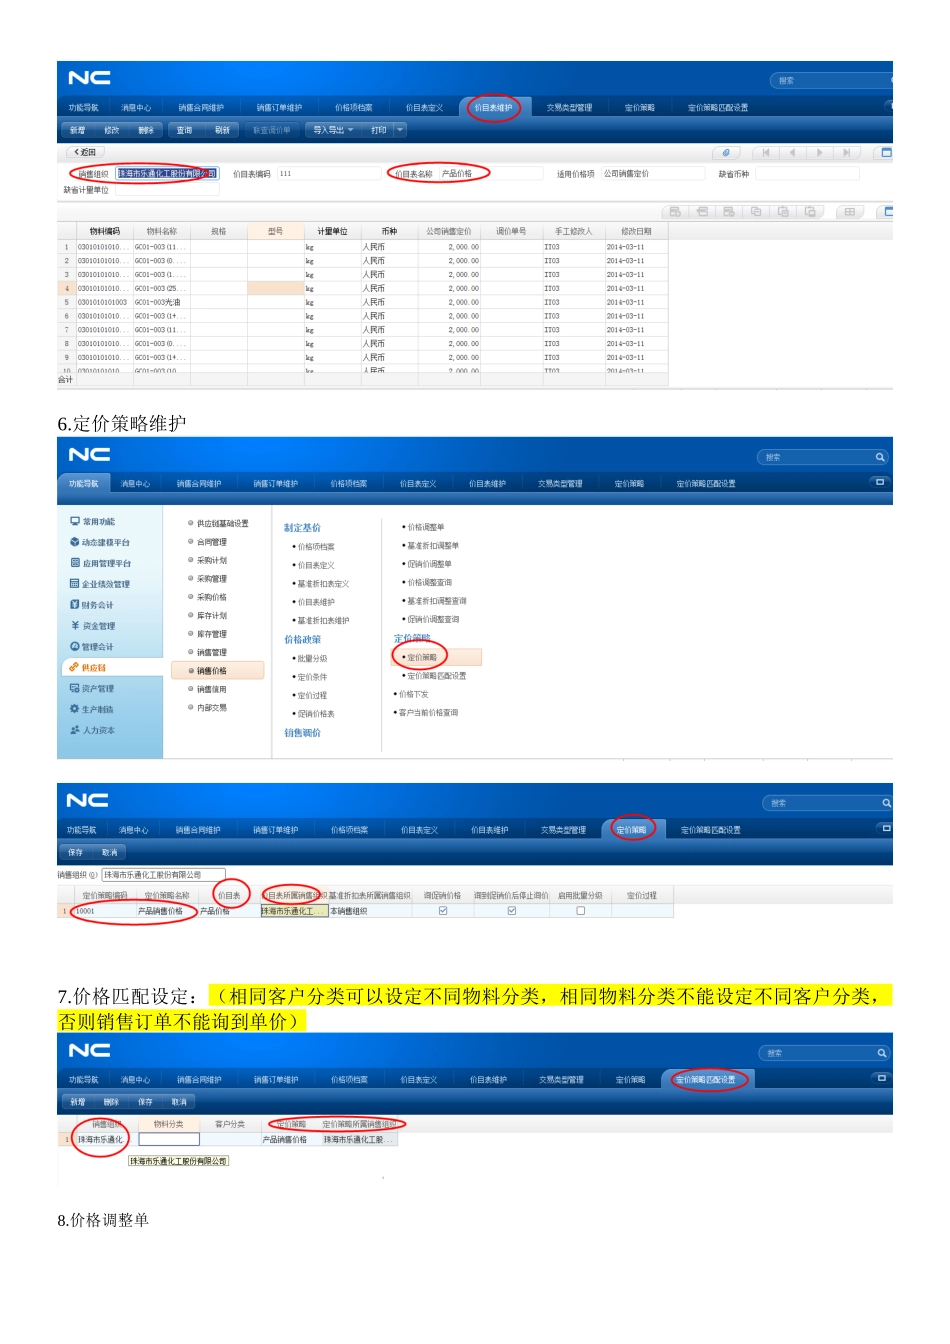
Task: Open the dropdown arrow next to 打印
Action: 400,130
